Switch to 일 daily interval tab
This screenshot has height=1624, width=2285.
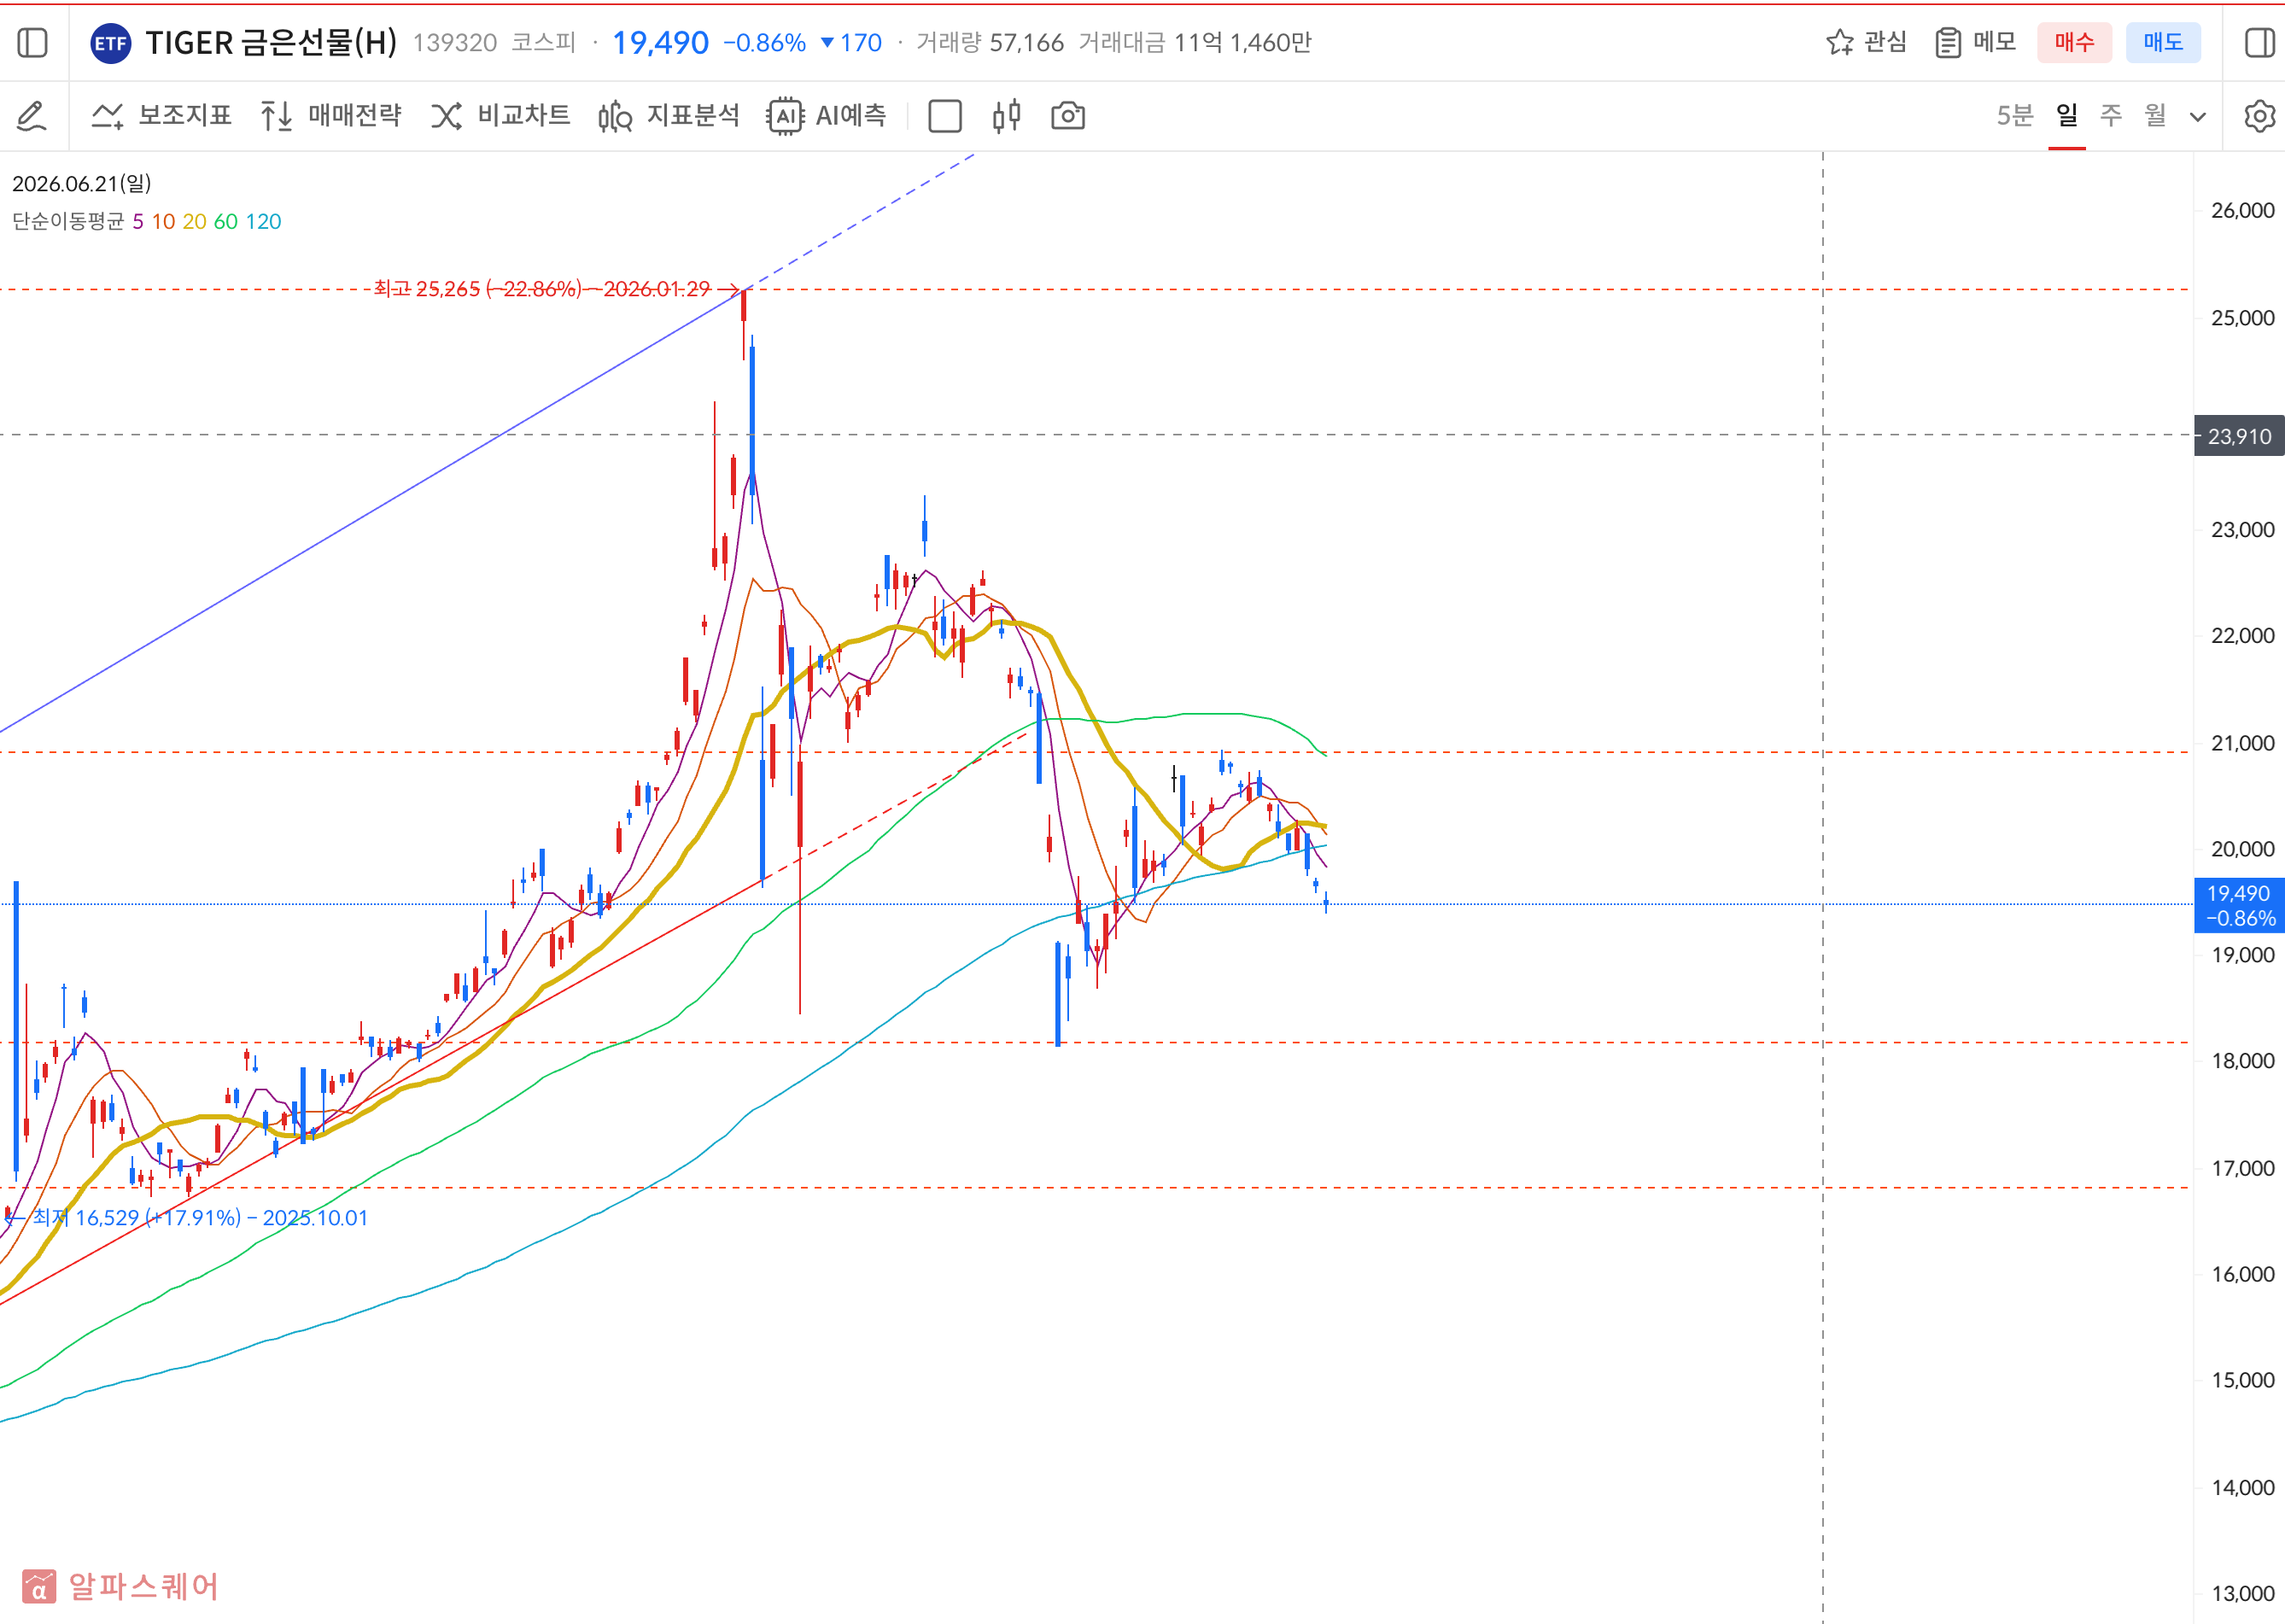tap(2067, 115)
